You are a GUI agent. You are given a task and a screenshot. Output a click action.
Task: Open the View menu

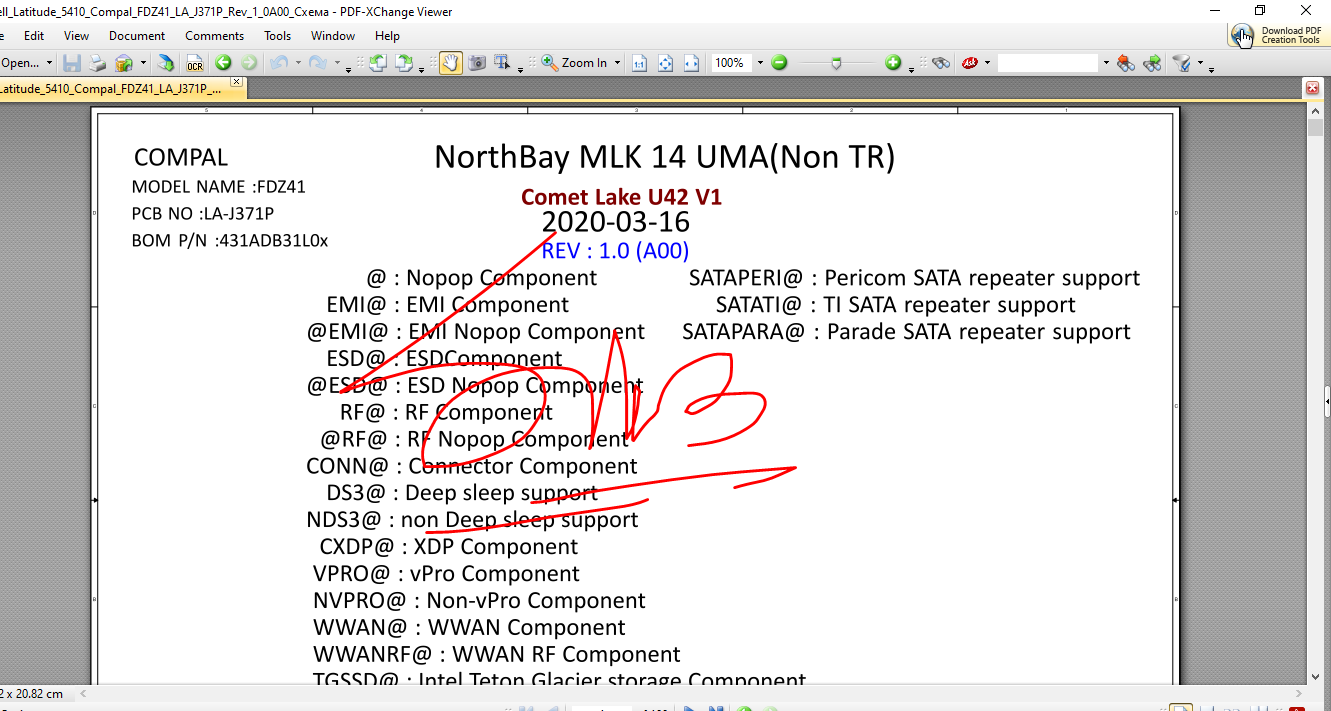pyautogui.click(x=76, y=35)
